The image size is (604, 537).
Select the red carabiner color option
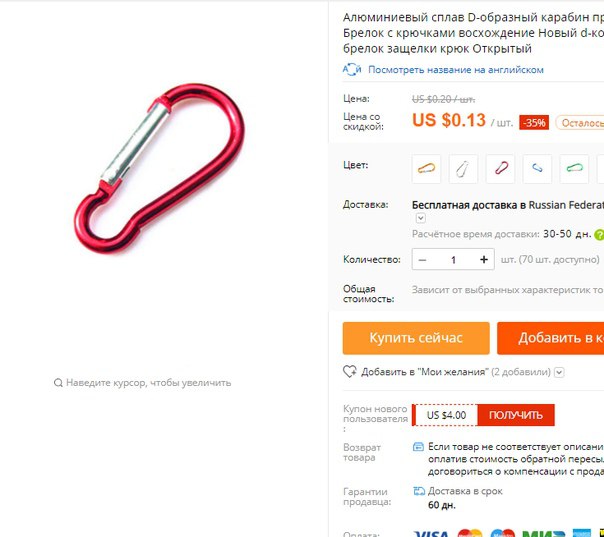point(500,169)
